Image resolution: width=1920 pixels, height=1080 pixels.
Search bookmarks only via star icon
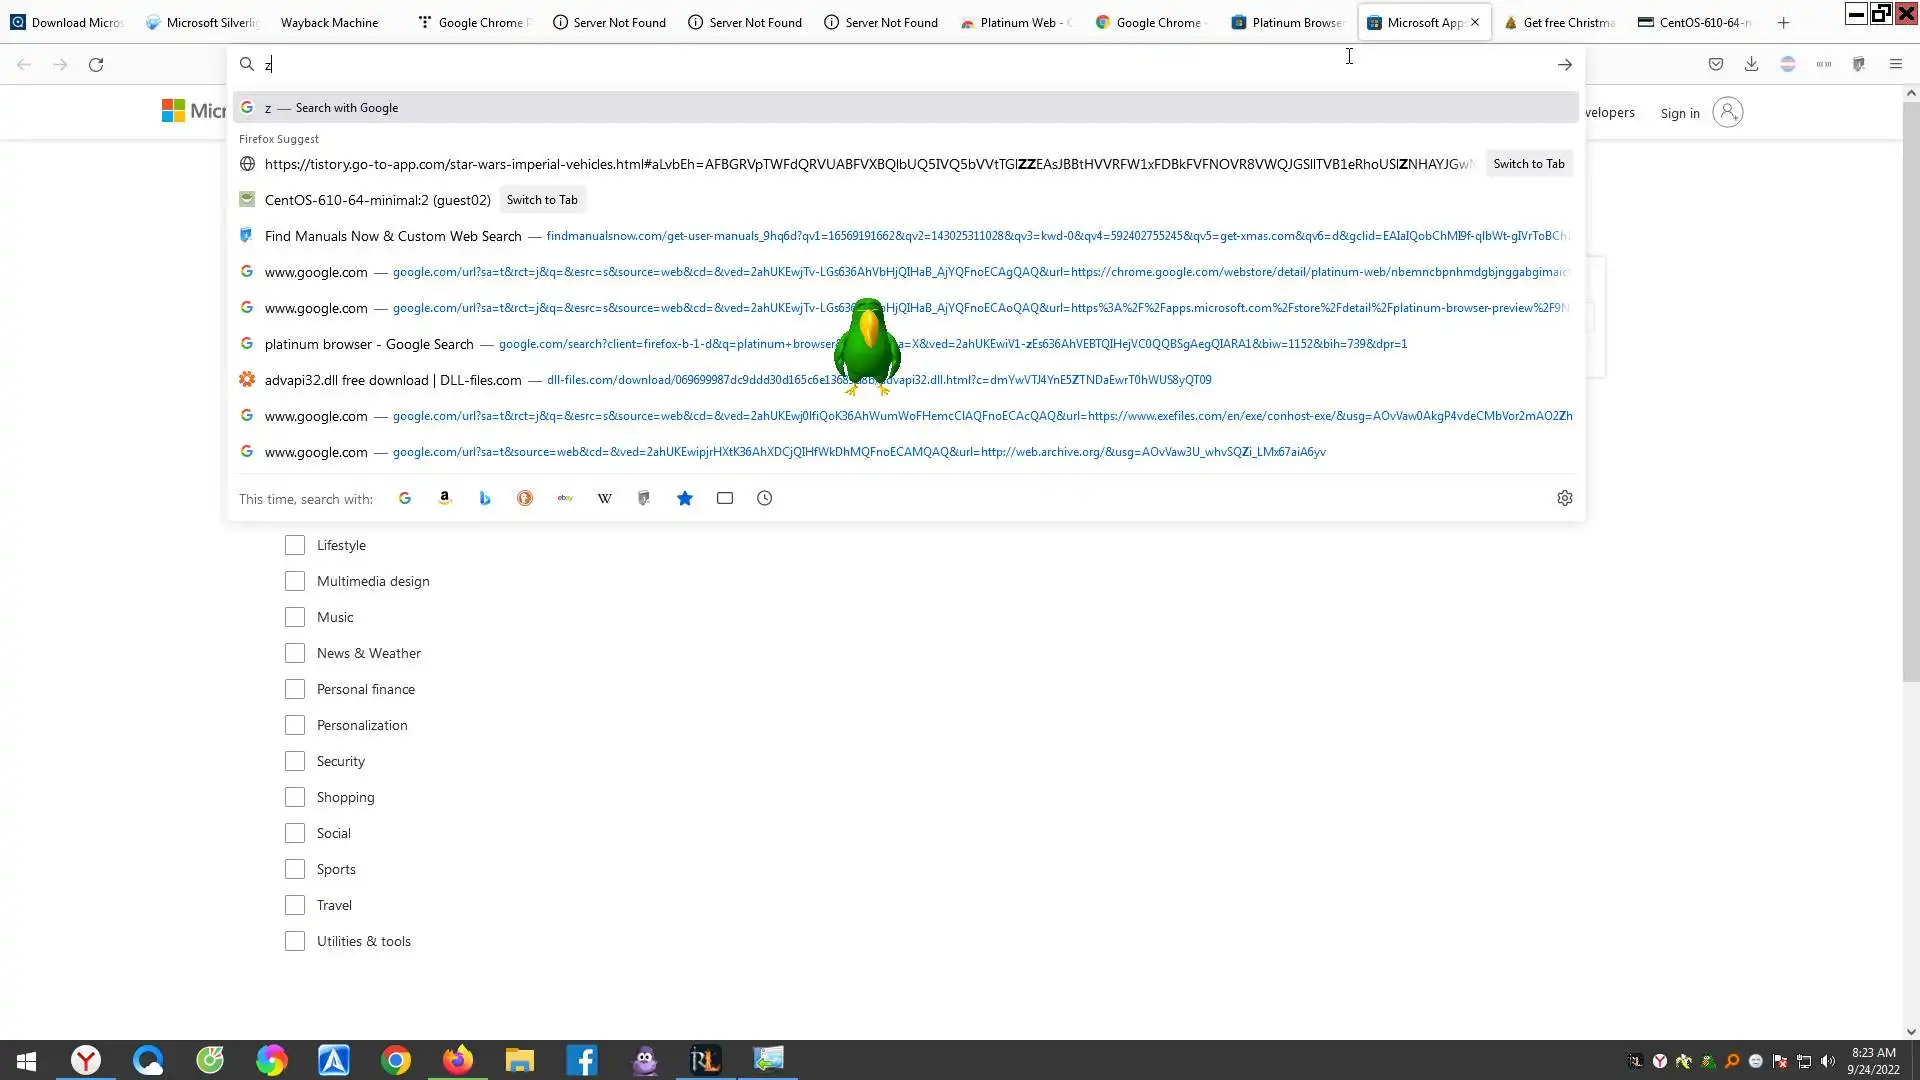click(685, 498)
